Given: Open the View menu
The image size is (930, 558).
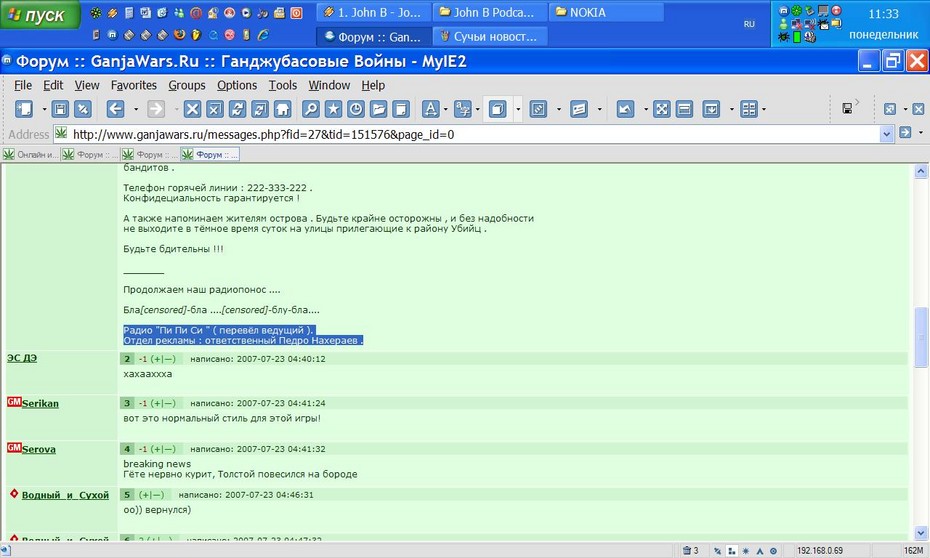Looking at the screenshot, I should click(x=87, y=85).
